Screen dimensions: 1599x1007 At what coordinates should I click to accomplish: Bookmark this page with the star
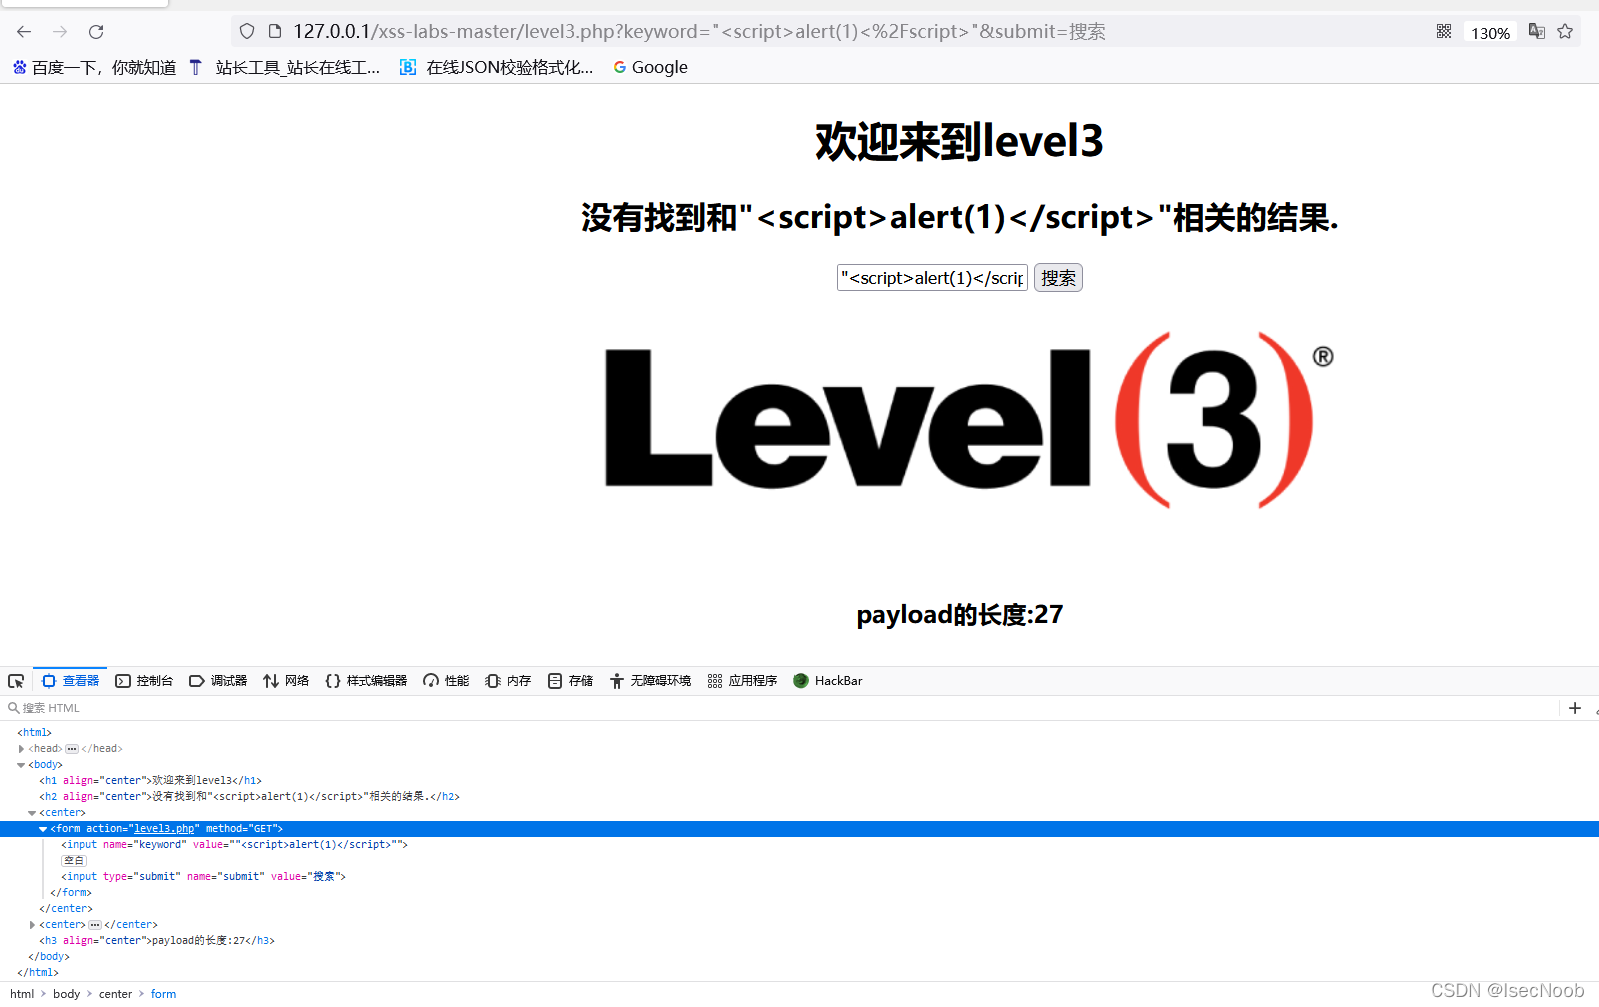(1565, 32)
